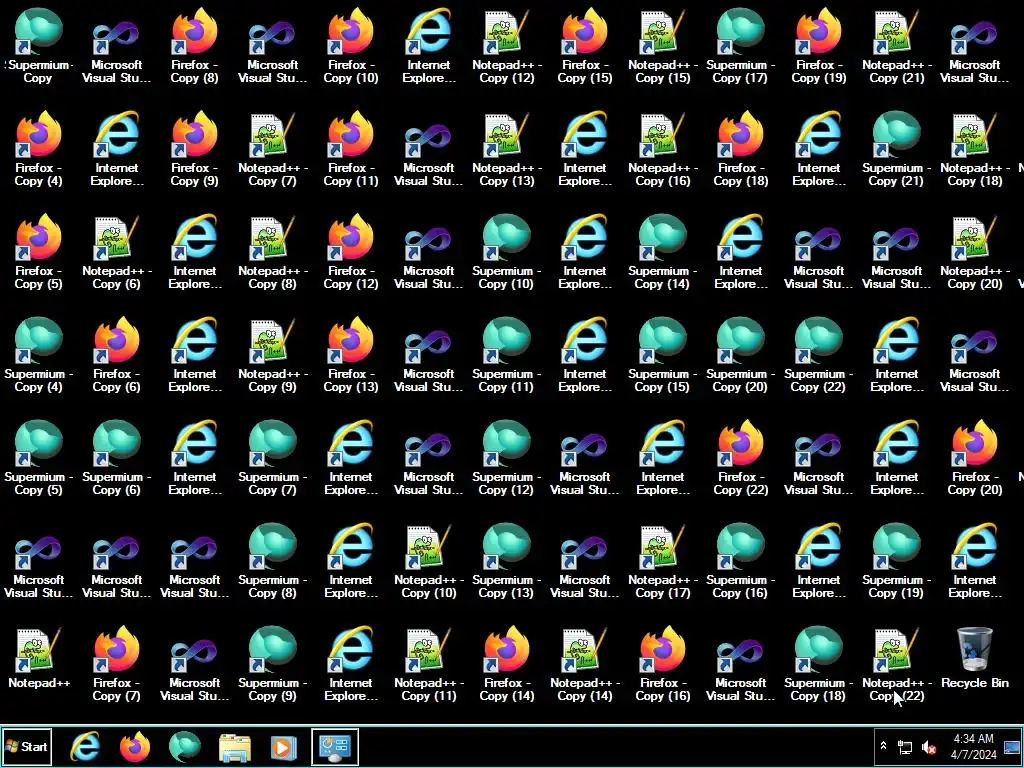The width and height of the screenshot is (1024, 768).
Task: Select the plain Notepad++ shortcut
Action: (39, 658)
